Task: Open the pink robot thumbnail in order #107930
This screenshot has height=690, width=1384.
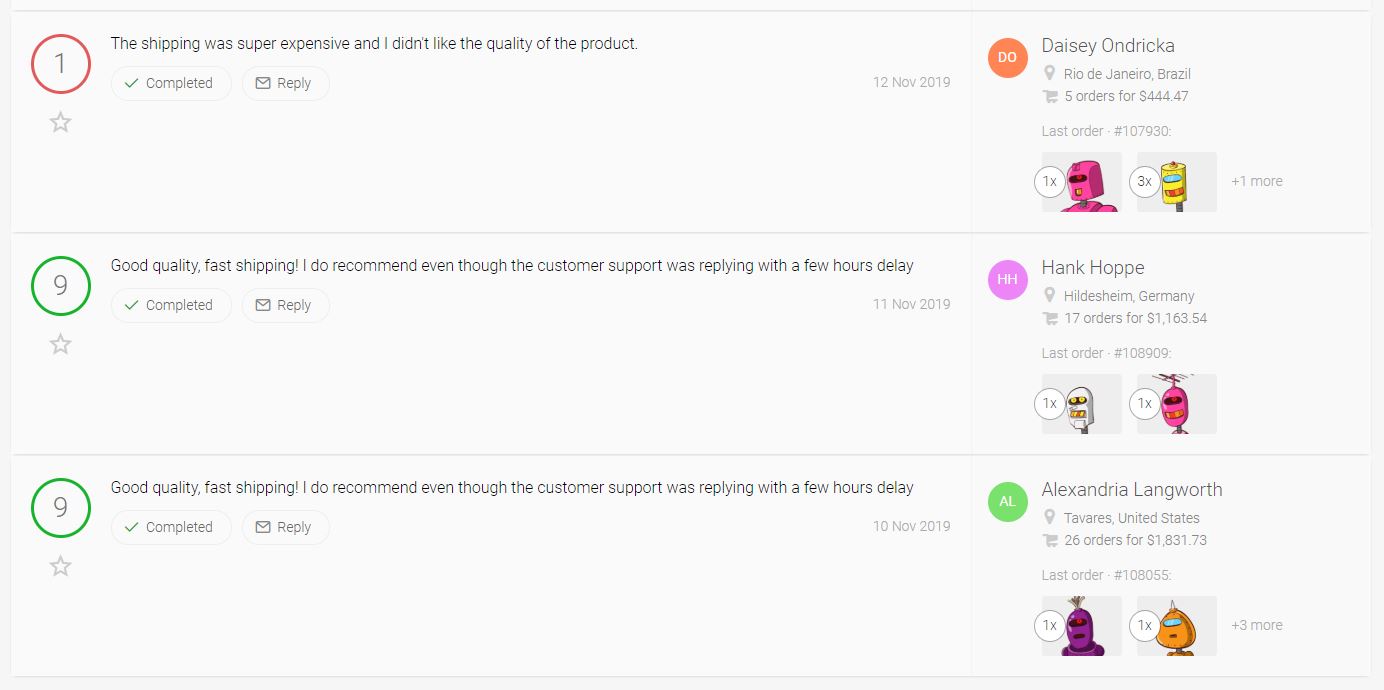Action: [x=1085, y=182]
